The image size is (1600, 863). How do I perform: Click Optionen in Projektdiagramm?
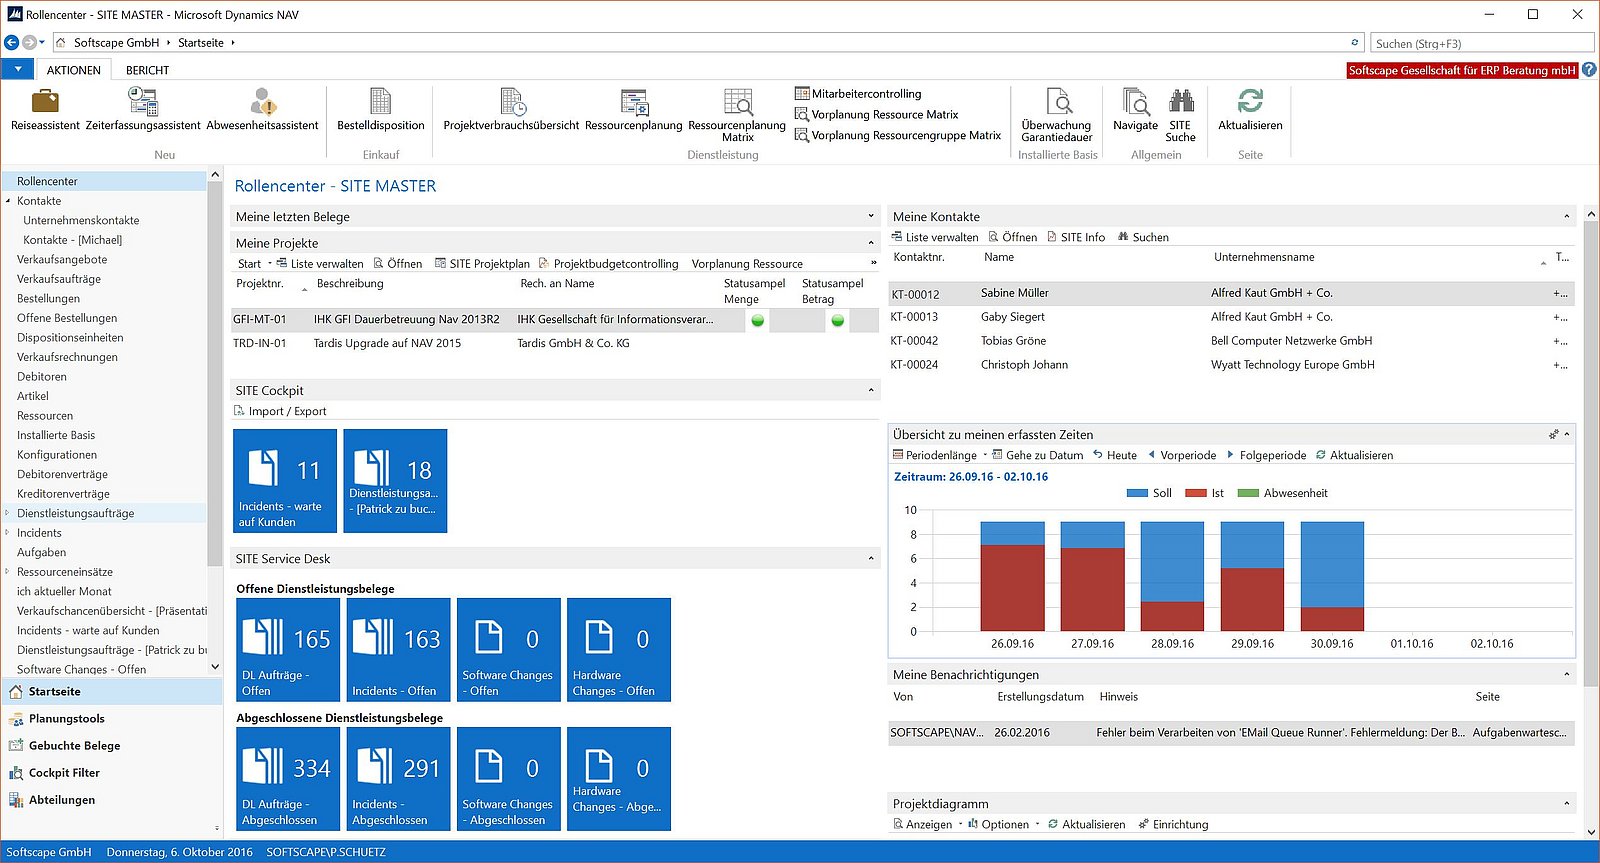point(998,825)
